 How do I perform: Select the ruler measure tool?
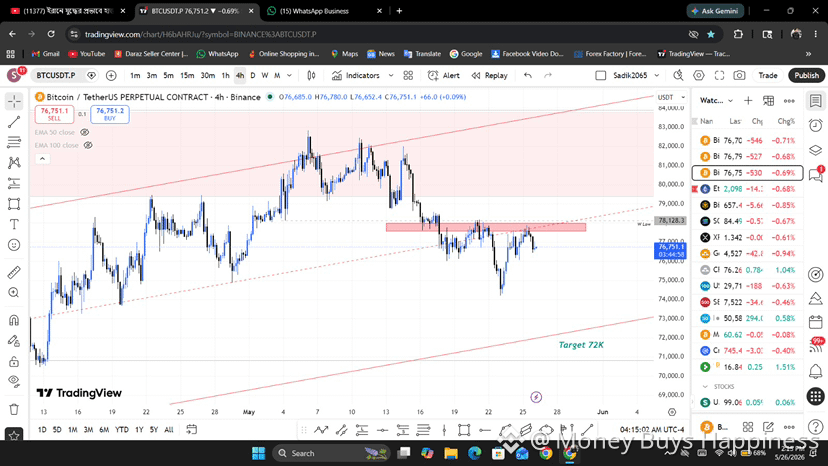pos(14,272)
